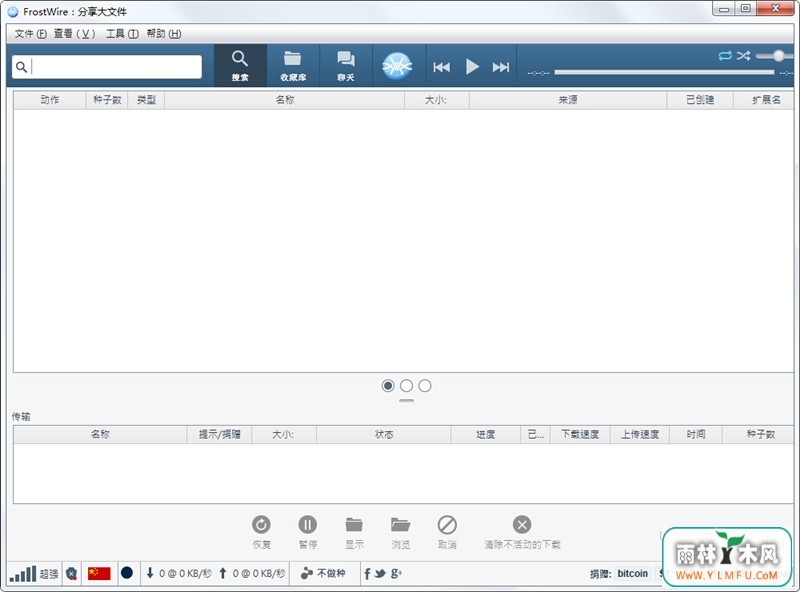800x592 pixels.
Task: Sort transfers by 时间 column
Action: tap(696, 434)
